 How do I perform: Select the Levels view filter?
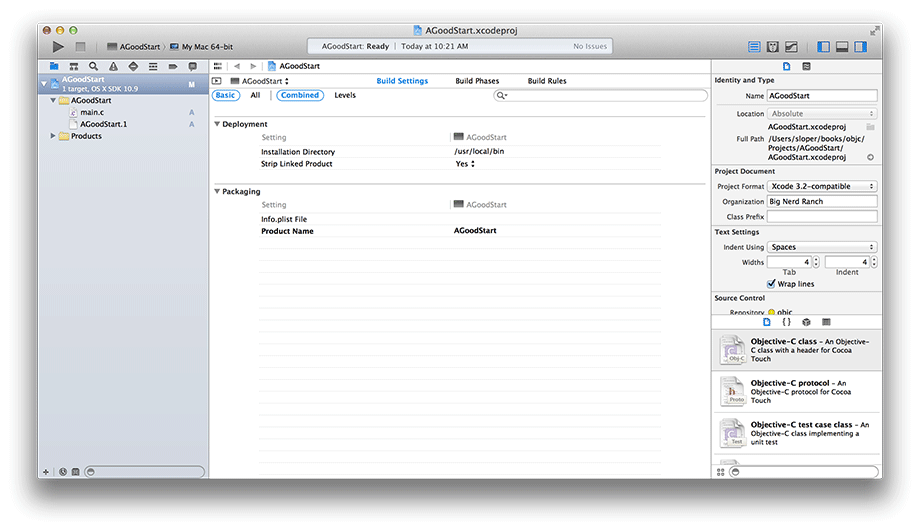click(x=345, y=95)
